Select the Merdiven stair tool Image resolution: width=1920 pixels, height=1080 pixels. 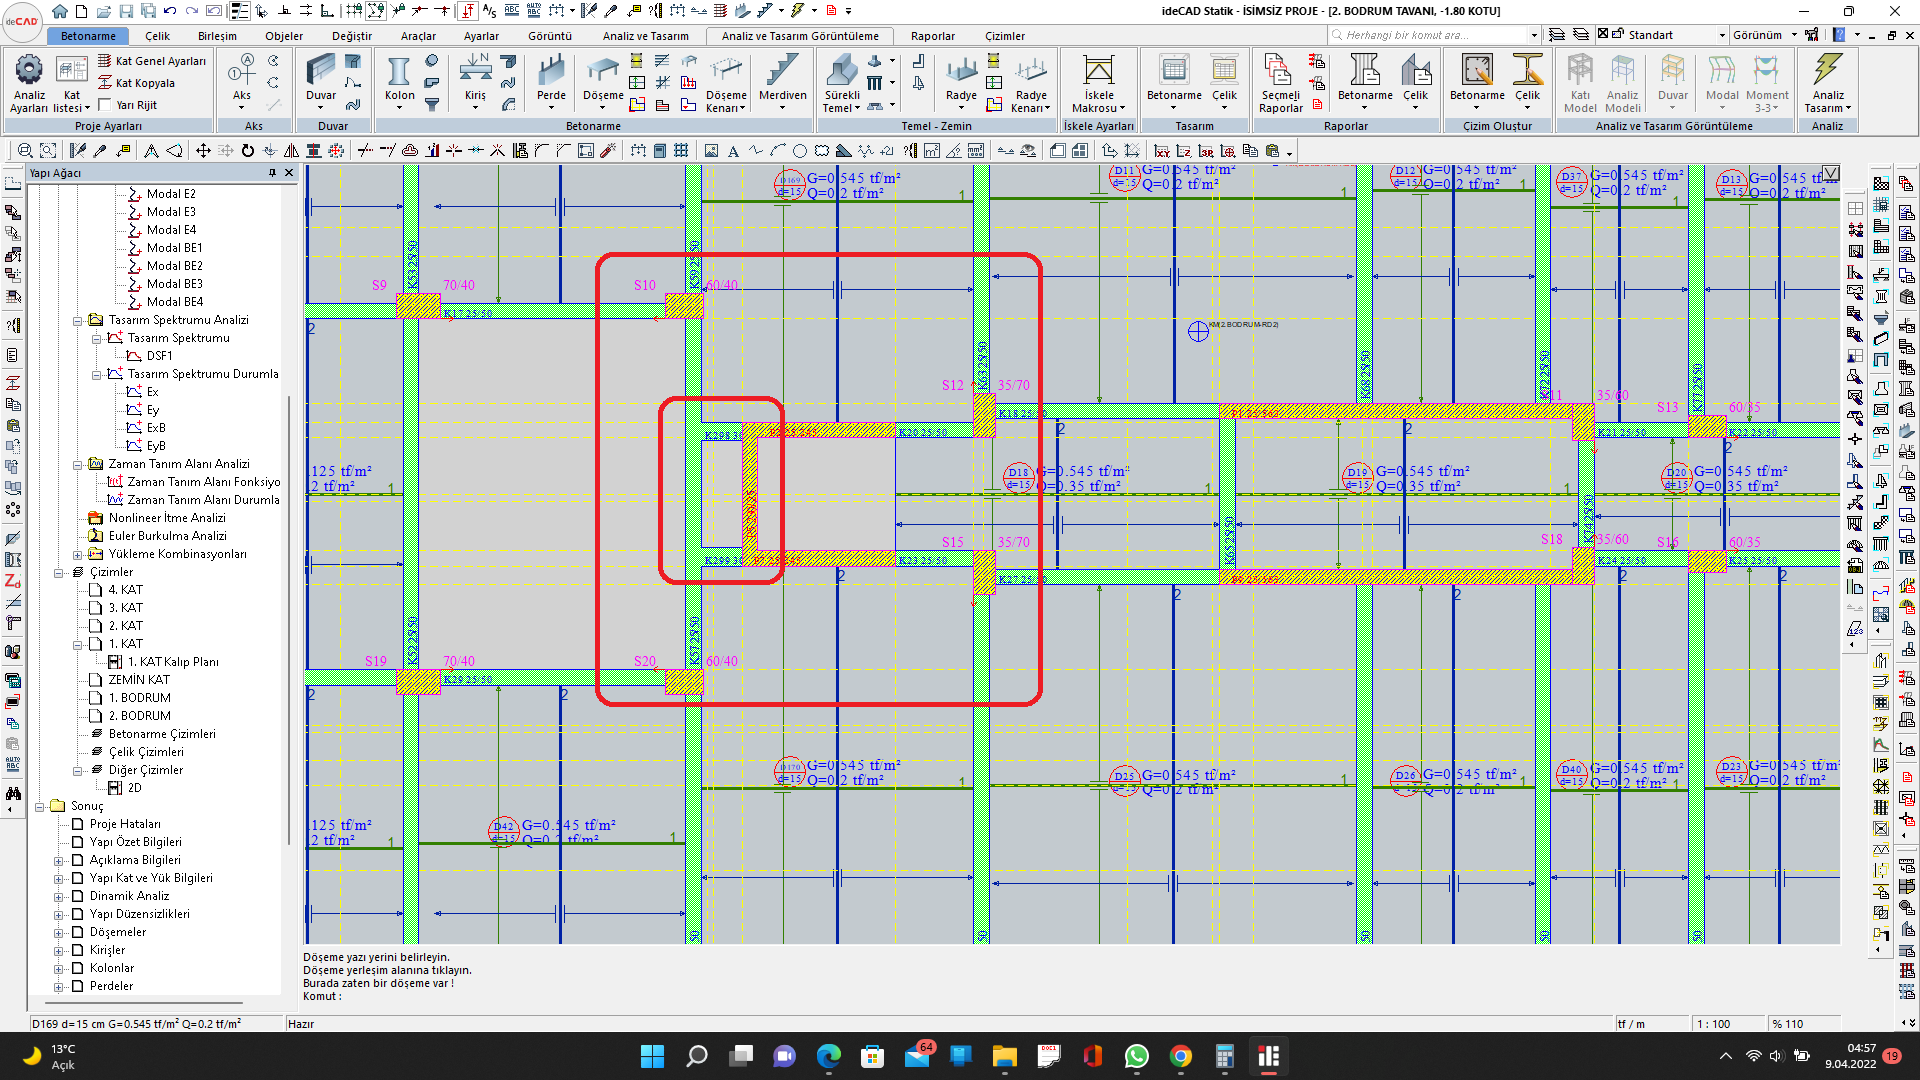pyautogui.click(x=782, y=80)
